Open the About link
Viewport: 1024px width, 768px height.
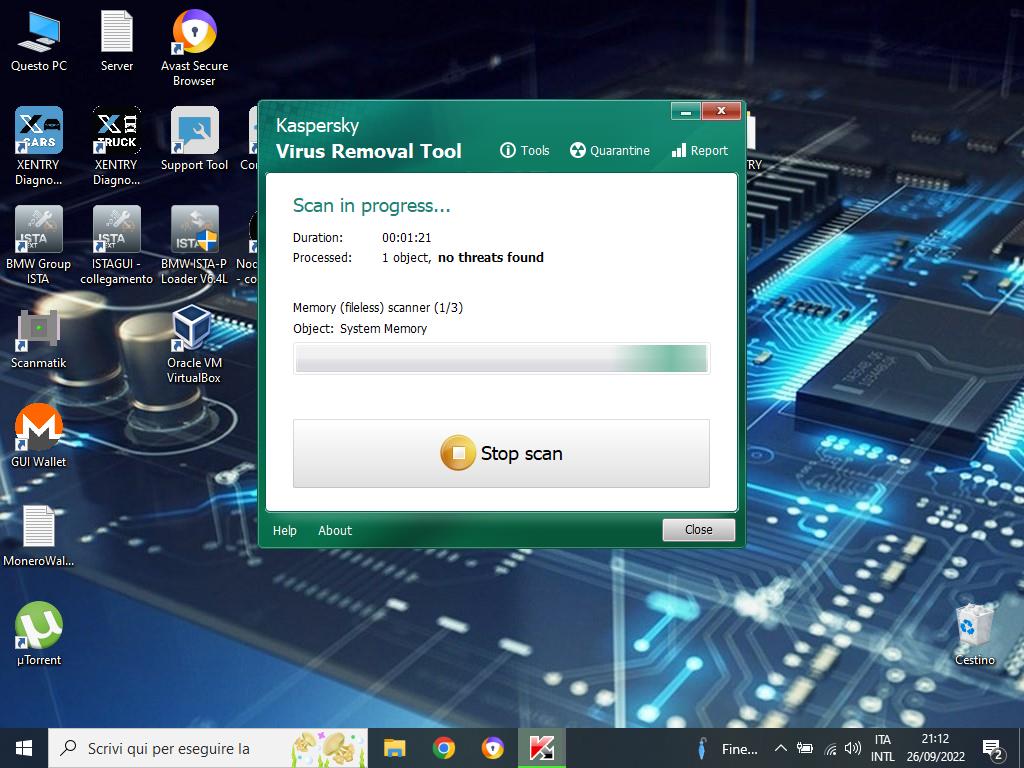tap(335, 530)
